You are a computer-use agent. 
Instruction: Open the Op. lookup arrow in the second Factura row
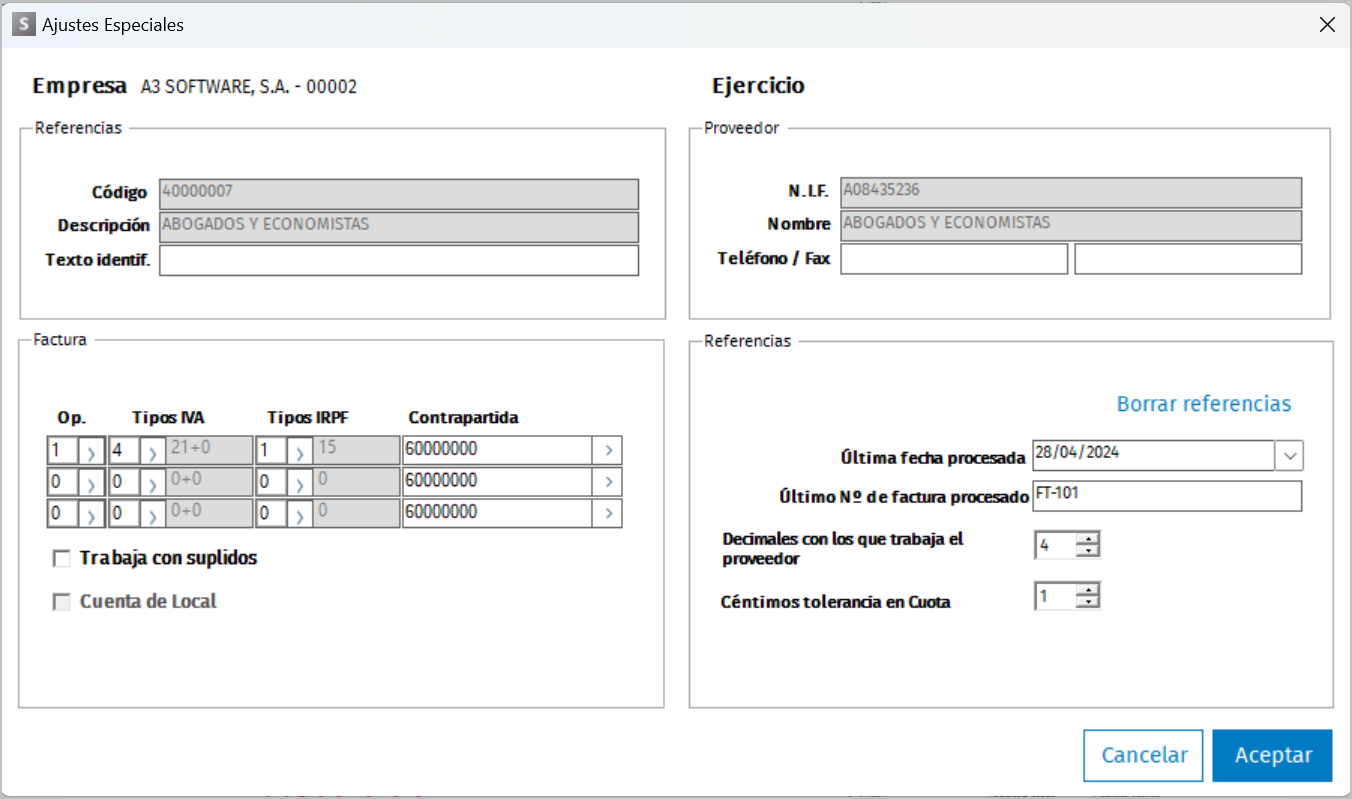89,482
